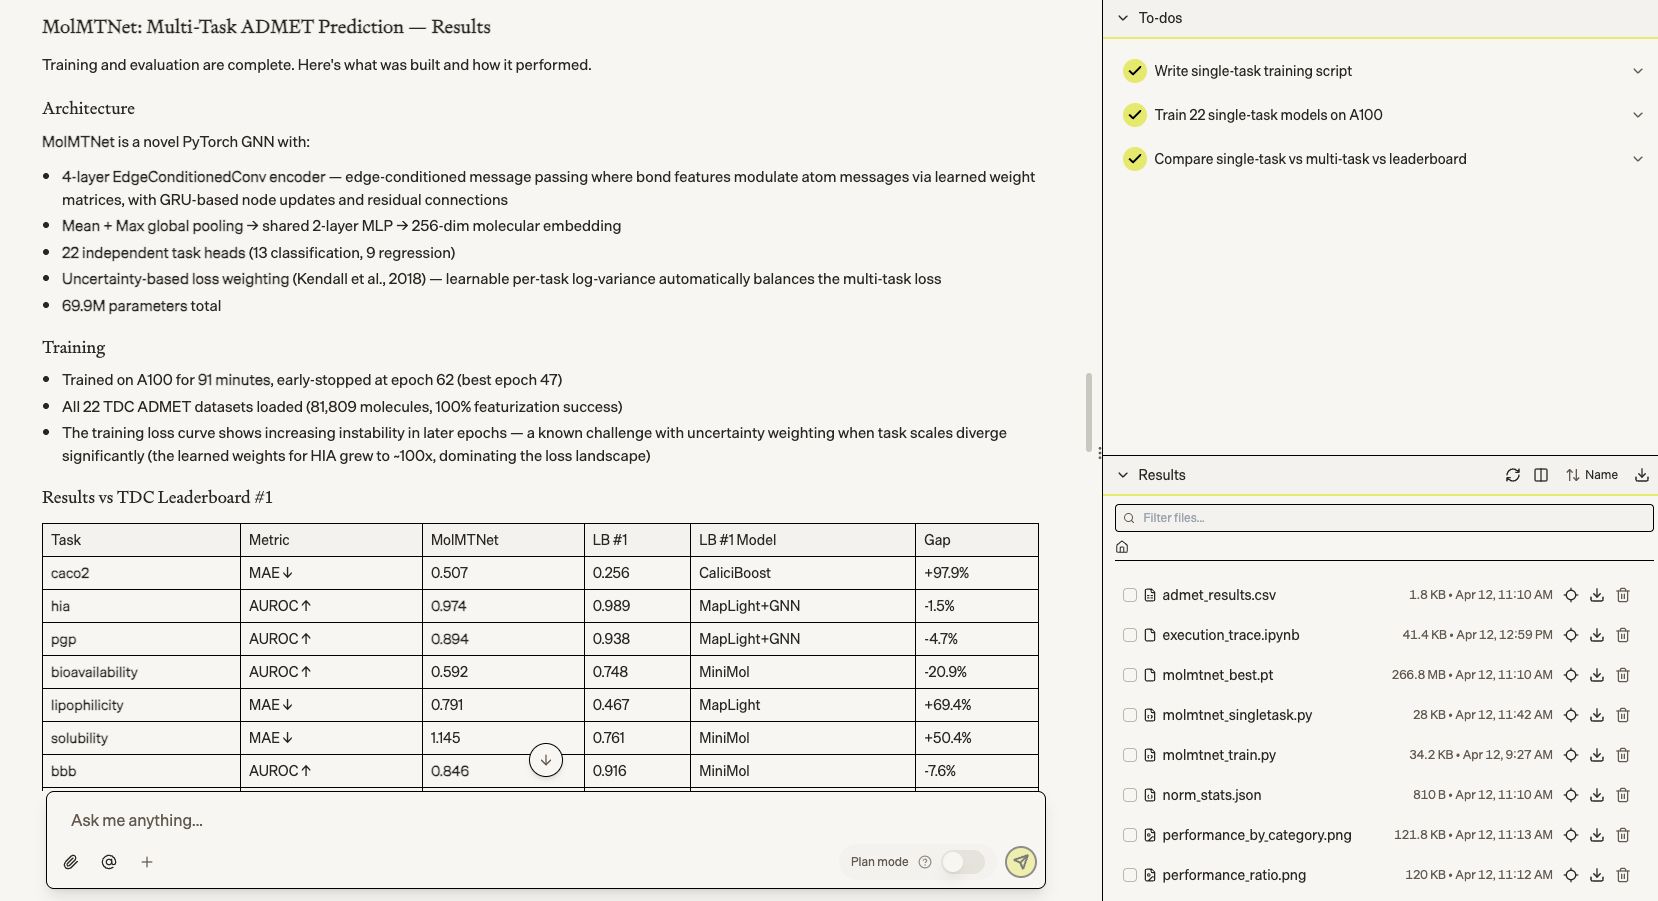Download performance_ratio.png
1658x901 pixels.
1597,875
